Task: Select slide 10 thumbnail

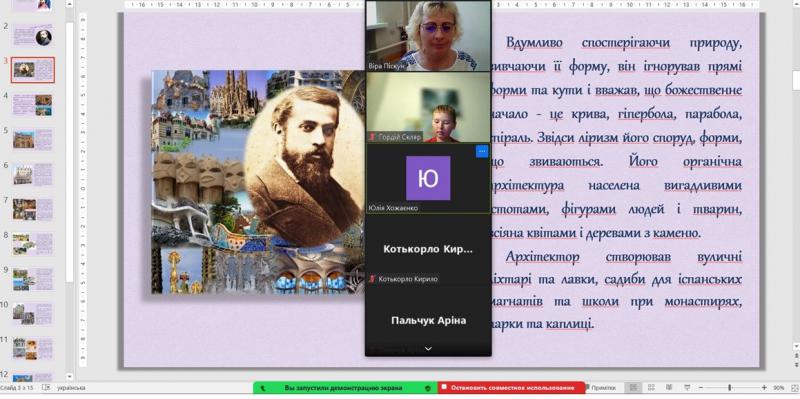Action: 33,314
